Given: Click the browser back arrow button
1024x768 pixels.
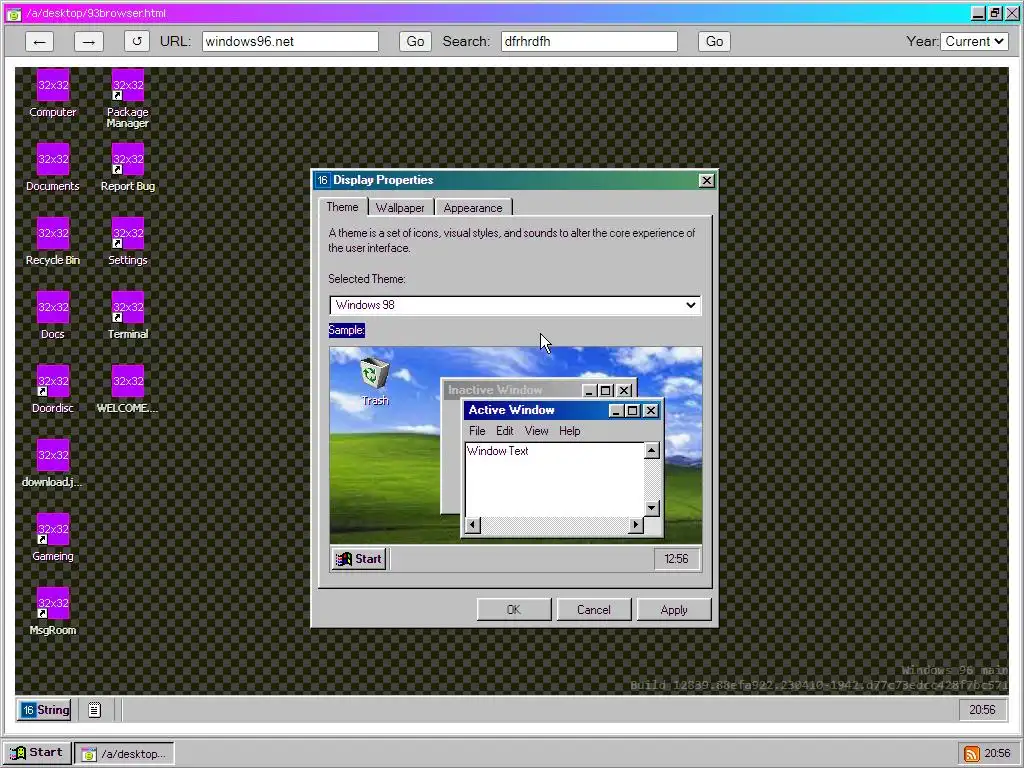Looking at the screenshot, I should click(x=39, y=42).
